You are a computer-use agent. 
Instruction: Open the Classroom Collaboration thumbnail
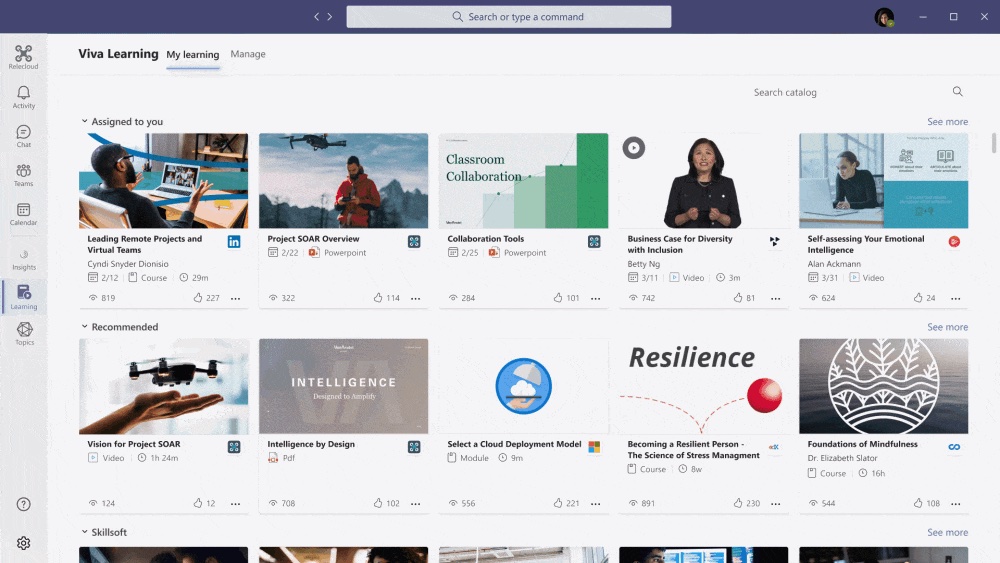tap(523, 180)
